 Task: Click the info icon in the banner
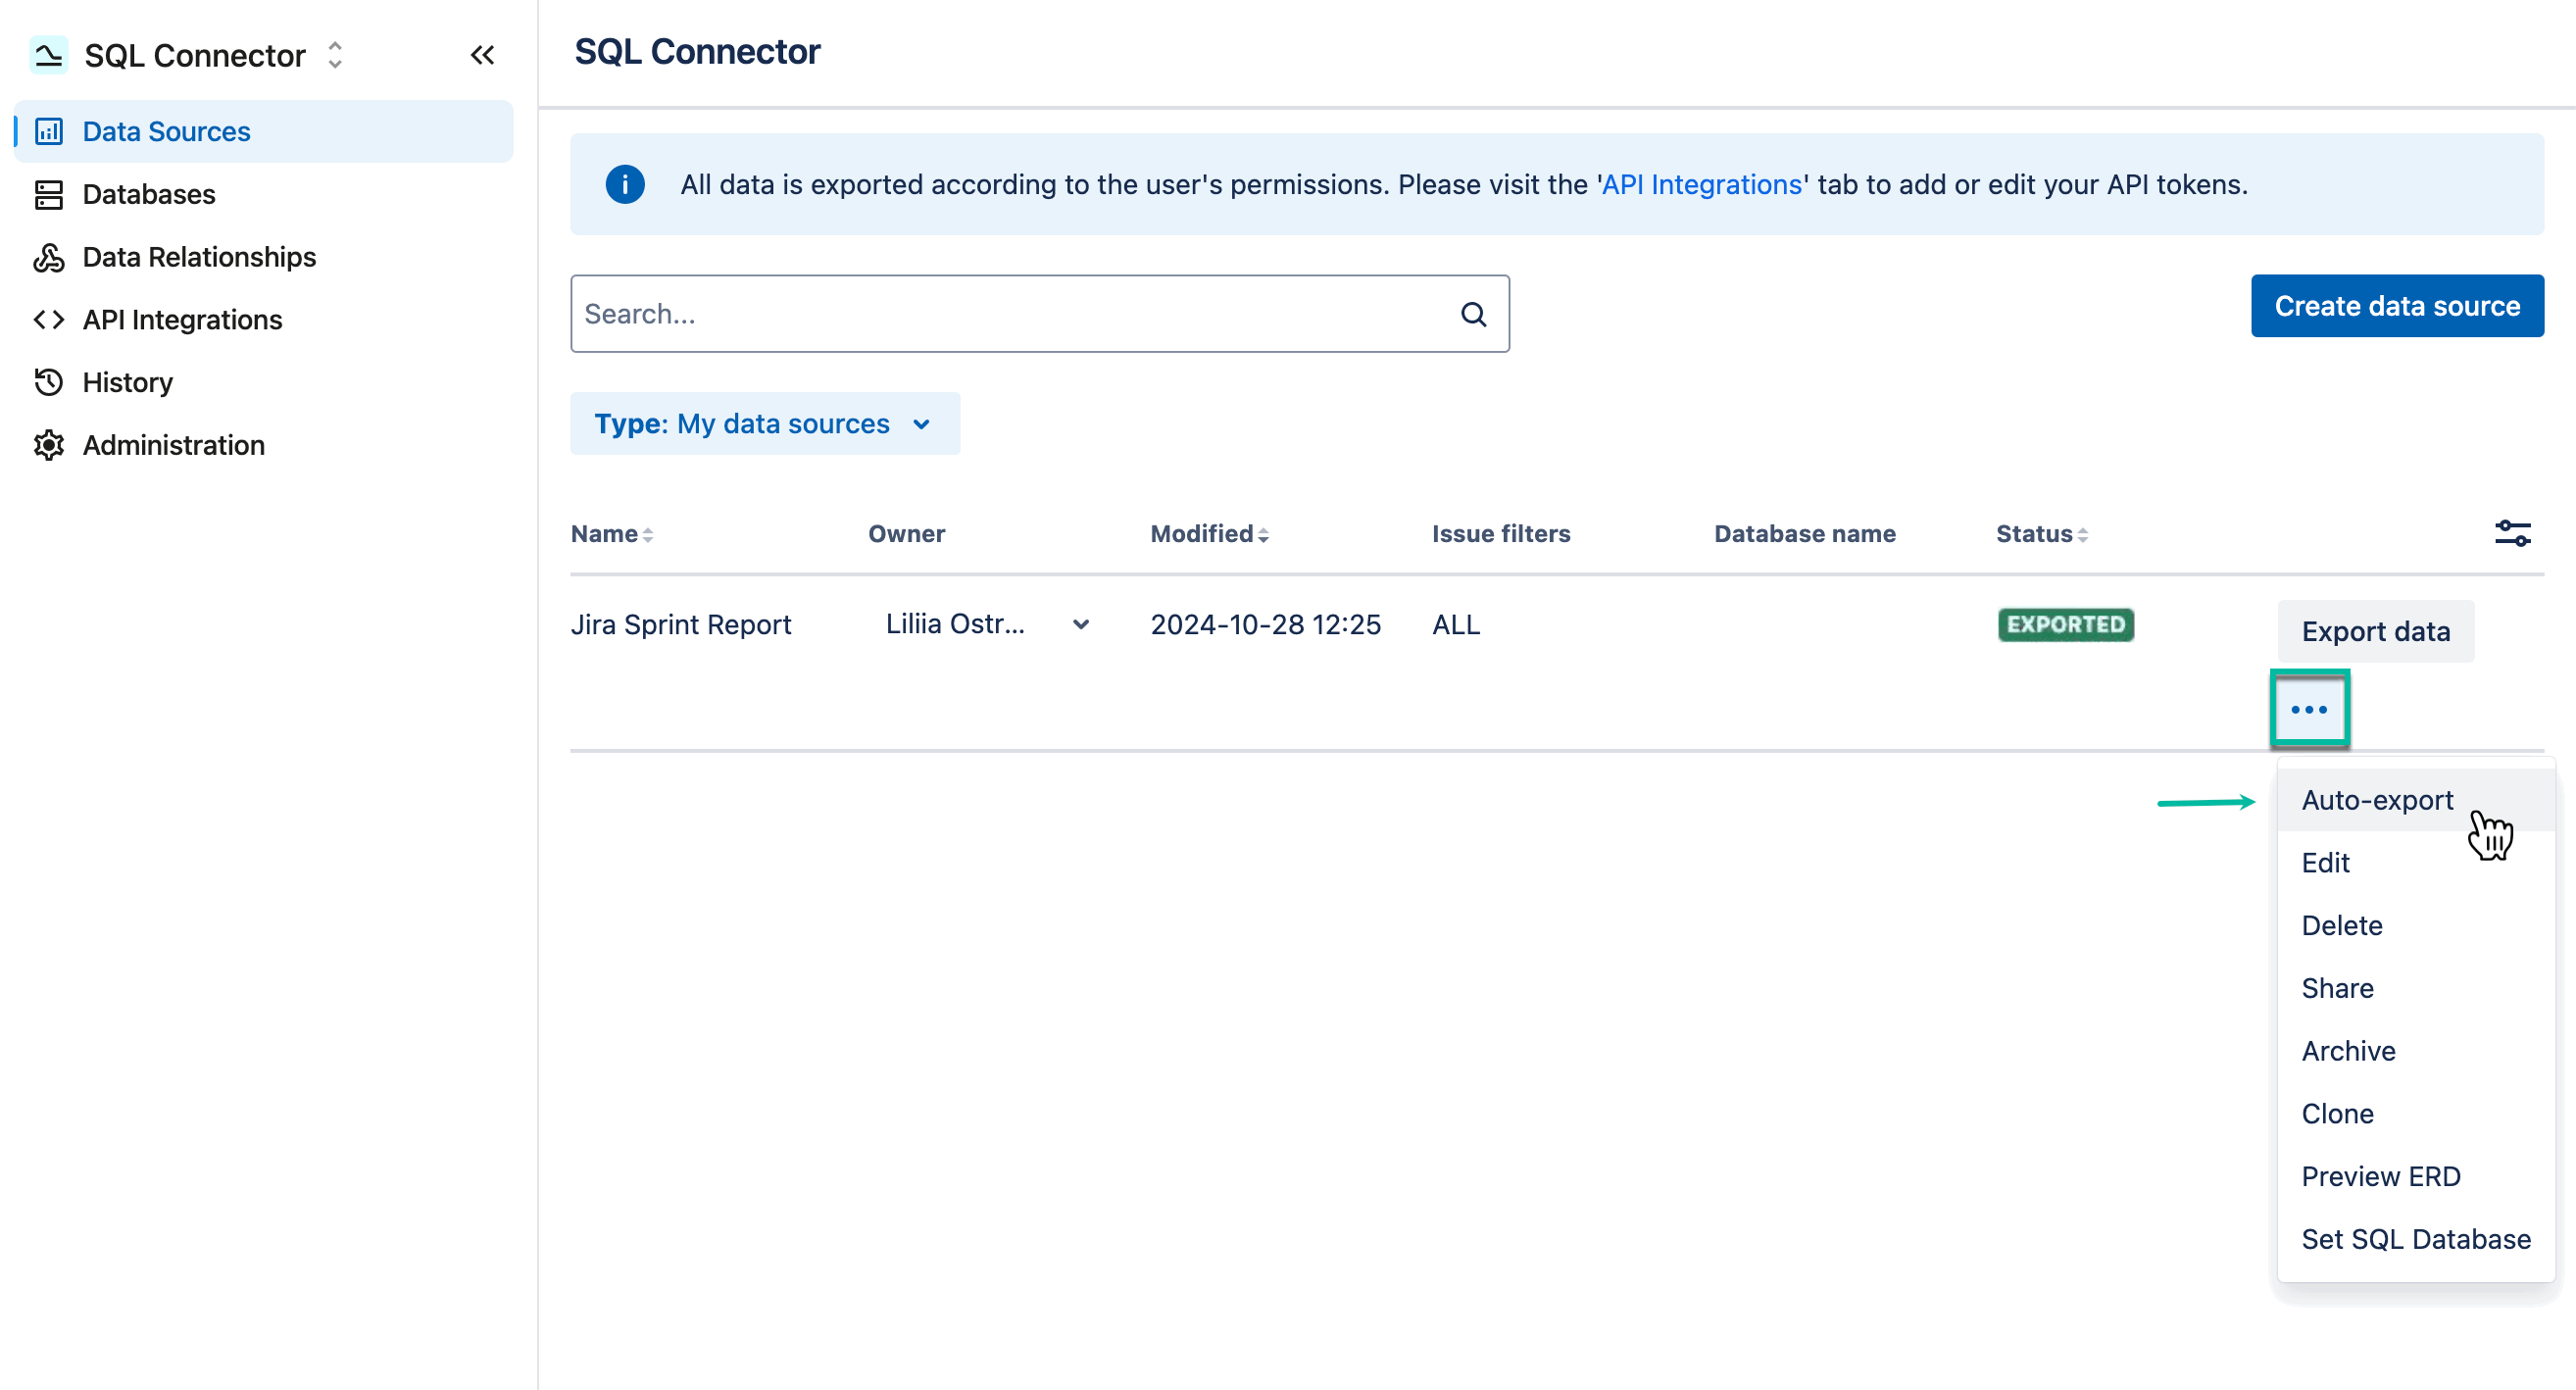tap(624, 184)
